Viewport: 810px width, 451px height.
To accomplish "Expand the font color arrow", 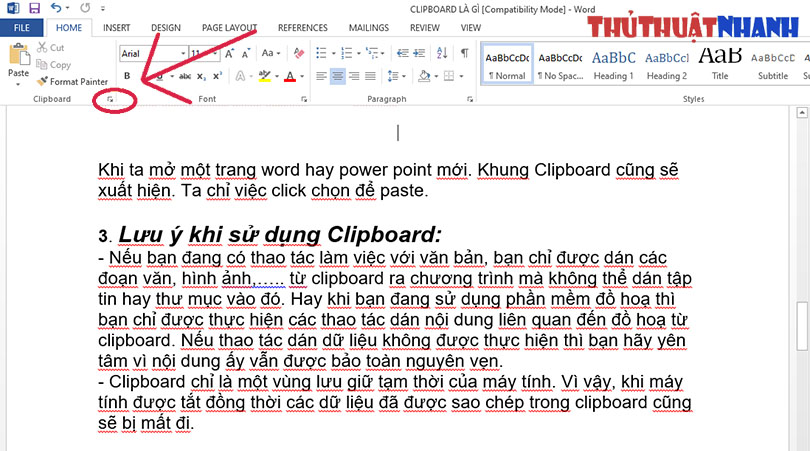I will (x=302, y=76).
